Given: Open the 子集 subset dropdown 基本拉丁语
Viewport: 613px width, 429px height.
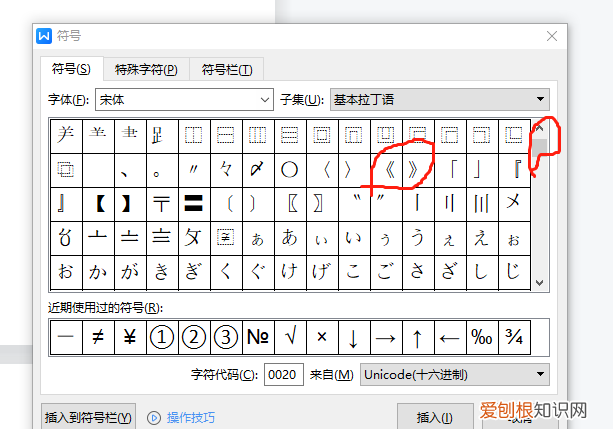Looking at the screenshot, I should point(440,99).
